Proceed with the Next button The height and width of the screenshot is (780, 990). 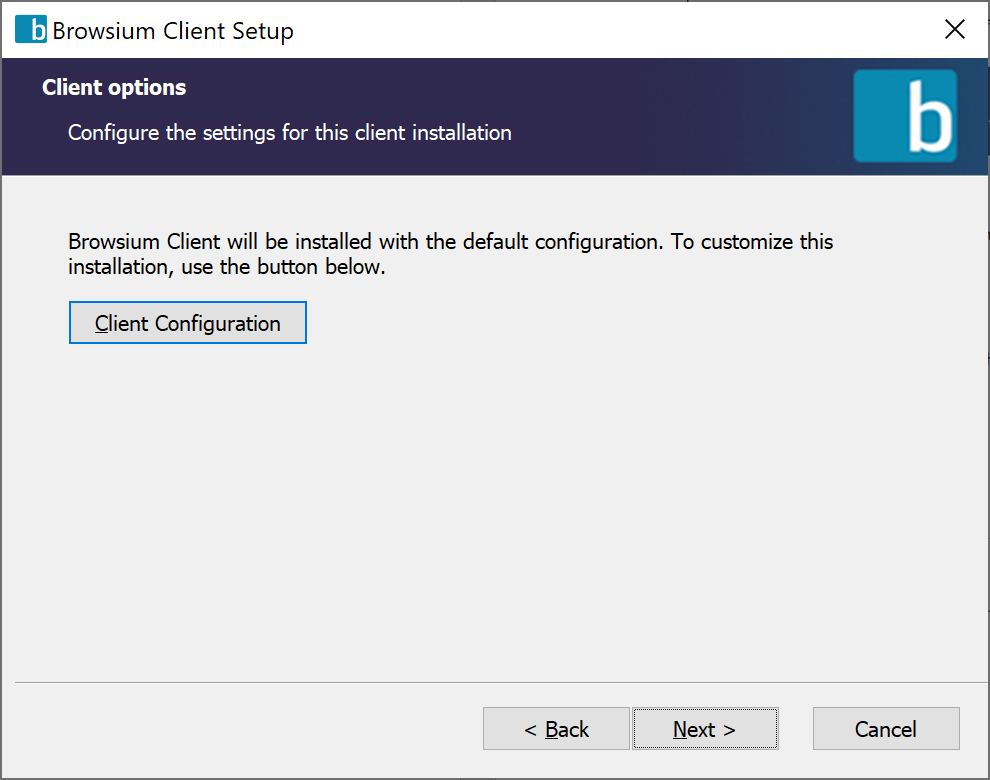705,729
